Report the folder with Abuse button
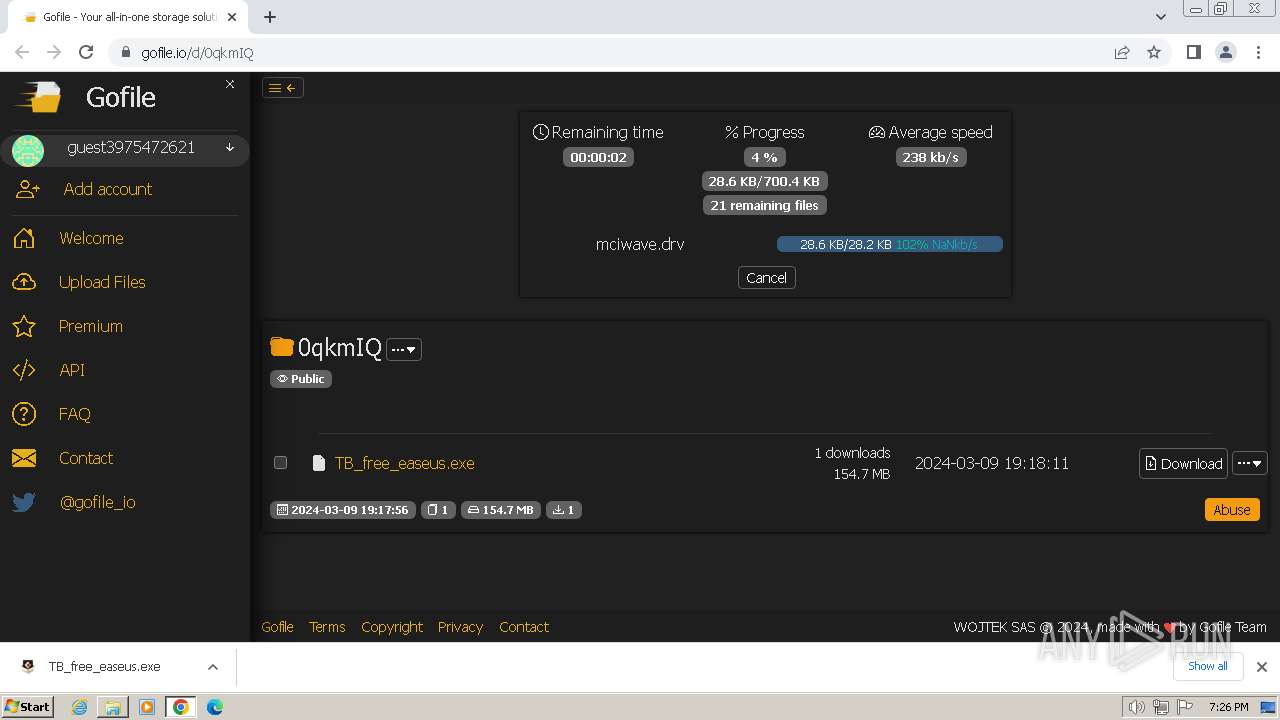This screenshot has height=720, width=1280. 1232,510
